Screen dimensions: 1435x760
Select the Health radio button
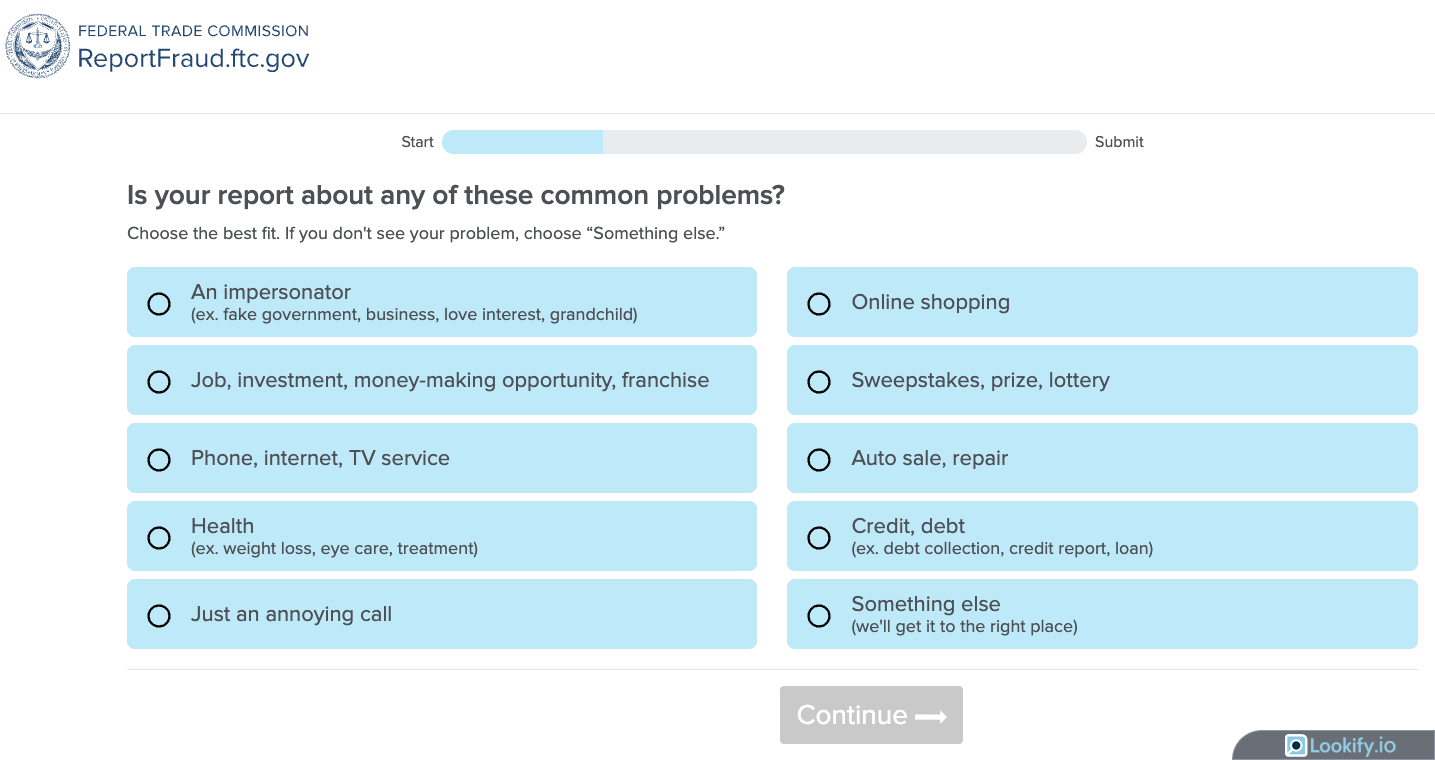159,537
